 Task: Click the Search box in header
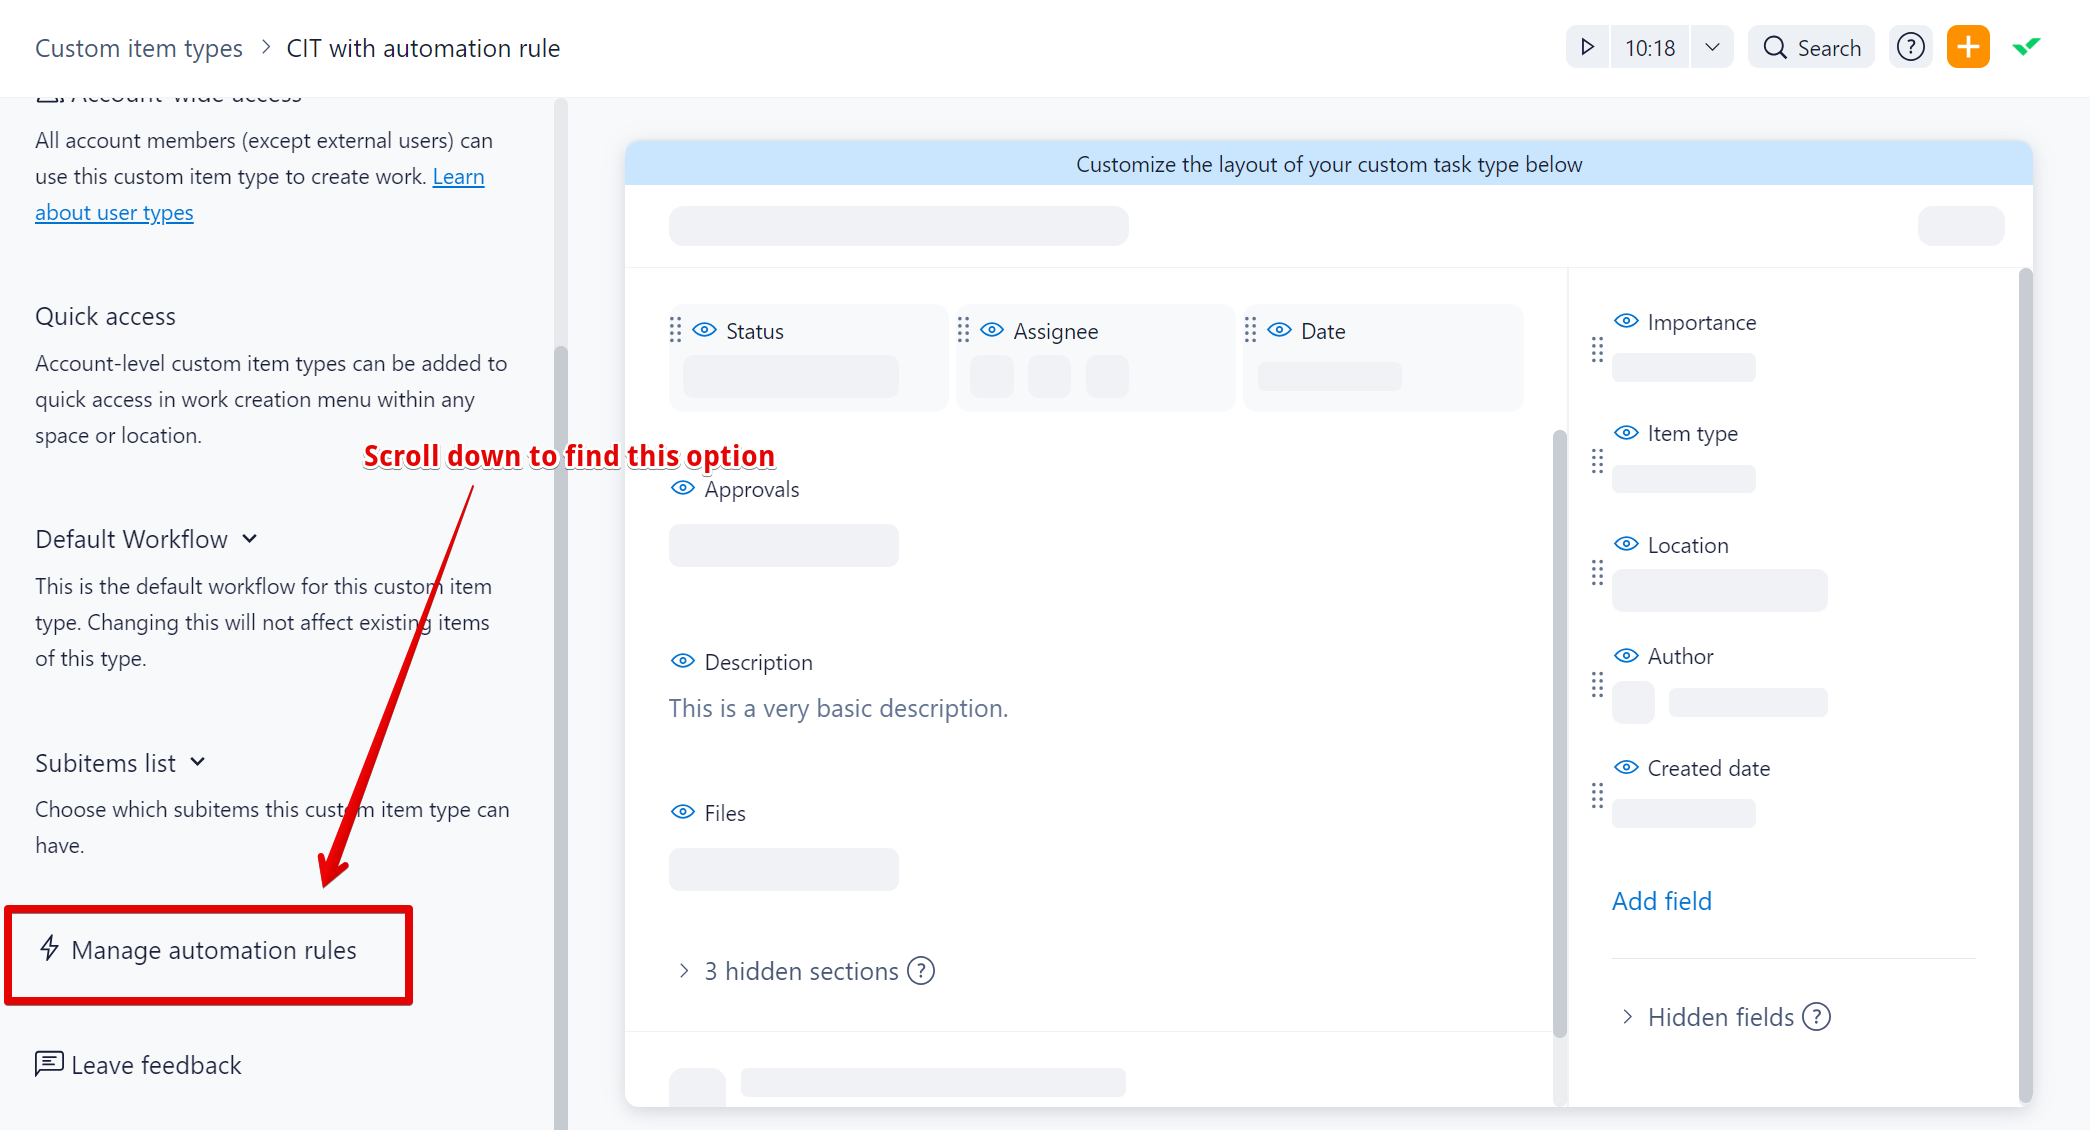click(1811, 47)
